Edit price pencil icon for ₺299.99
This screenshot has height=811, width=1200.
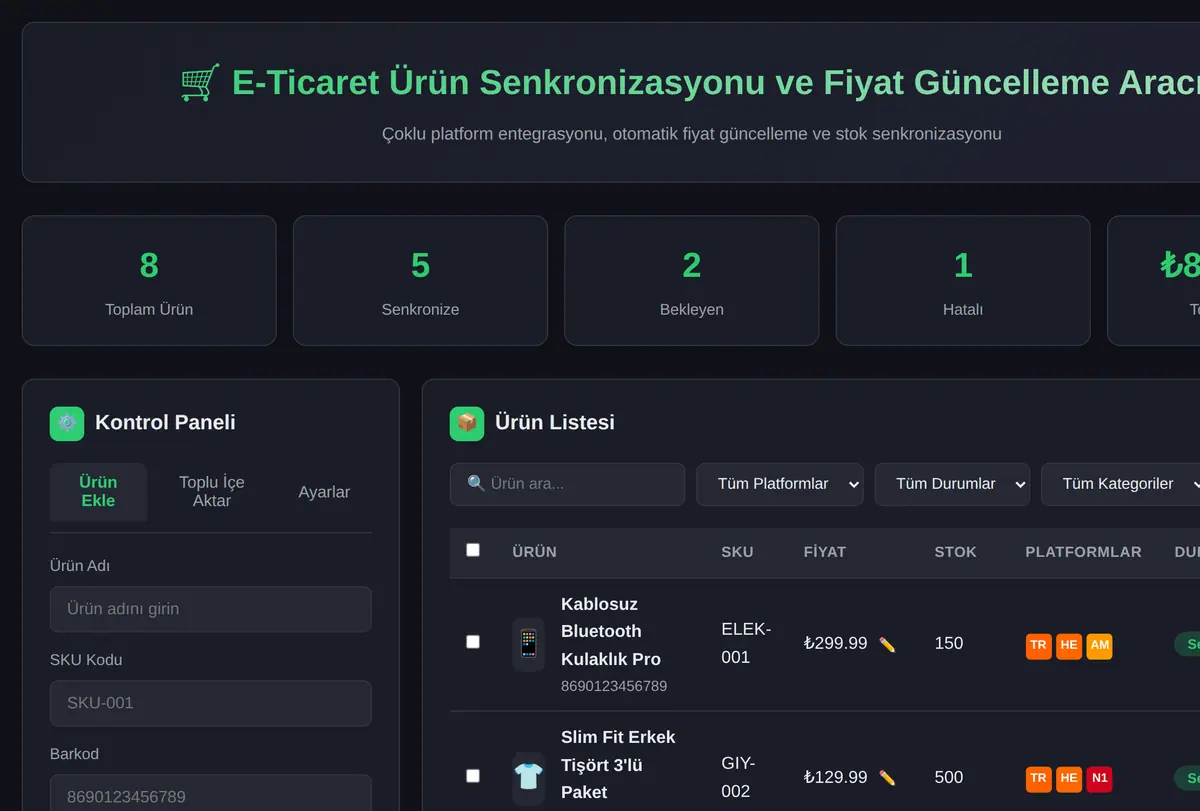click(x=887, y=644)
